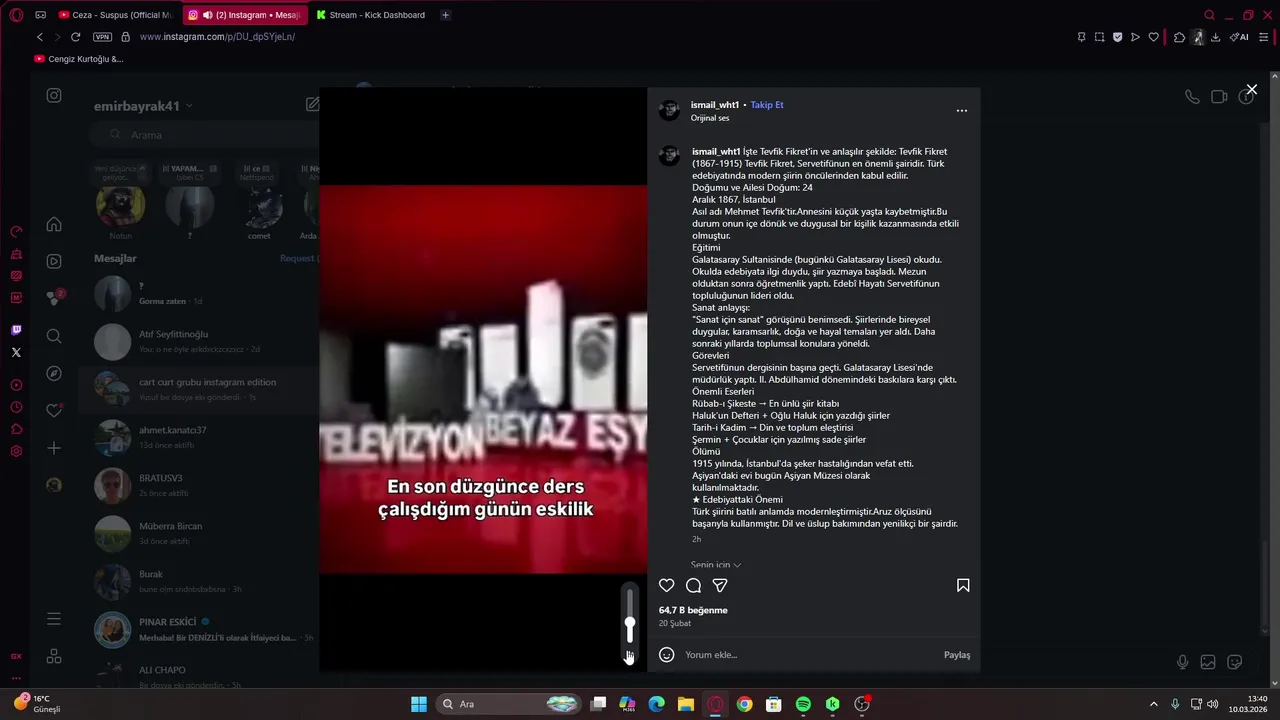This screenshot has height=720, width=1280.
Task: Open Atıf Seyfittinoğlu conversation
Action: 198,341
